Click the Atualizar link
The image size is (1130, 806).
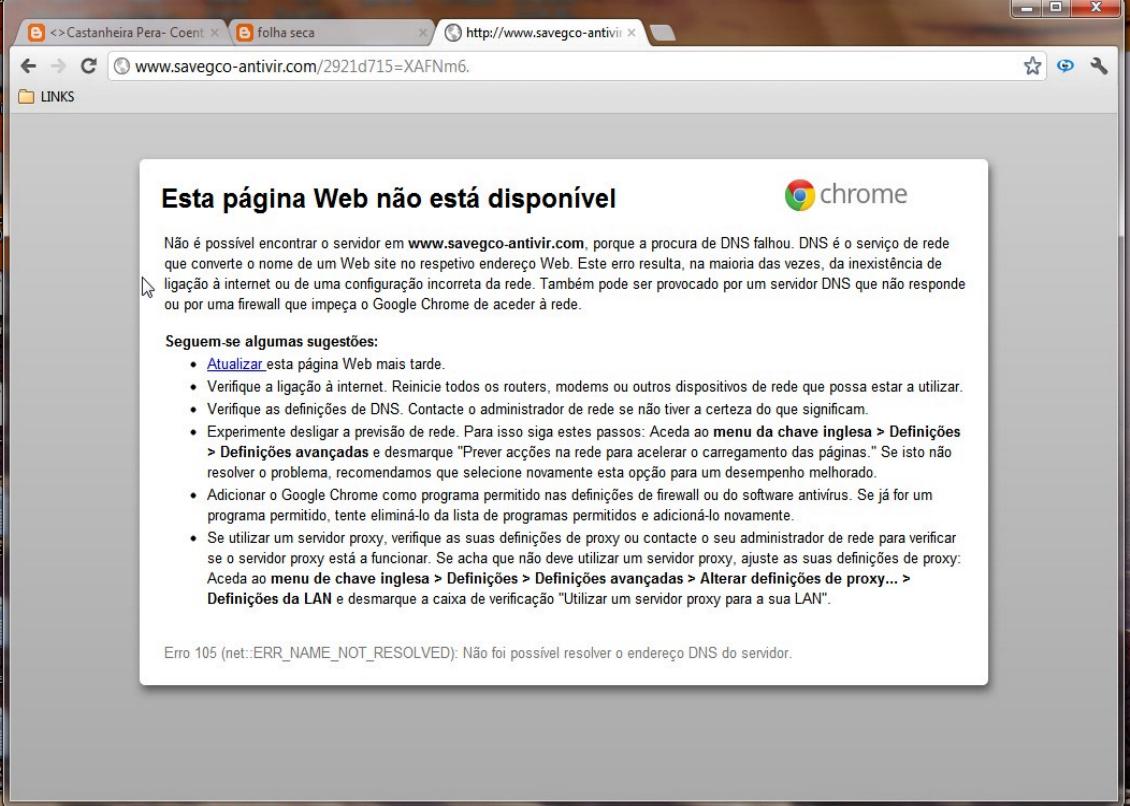pos(236,364)
